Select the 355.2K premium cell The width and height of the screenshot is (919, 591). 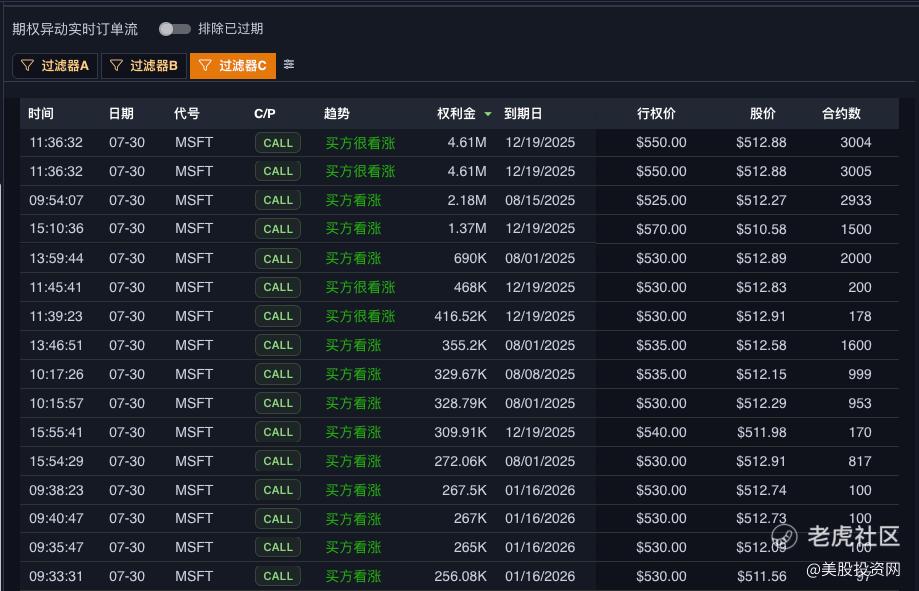click(x=464, y=345)
